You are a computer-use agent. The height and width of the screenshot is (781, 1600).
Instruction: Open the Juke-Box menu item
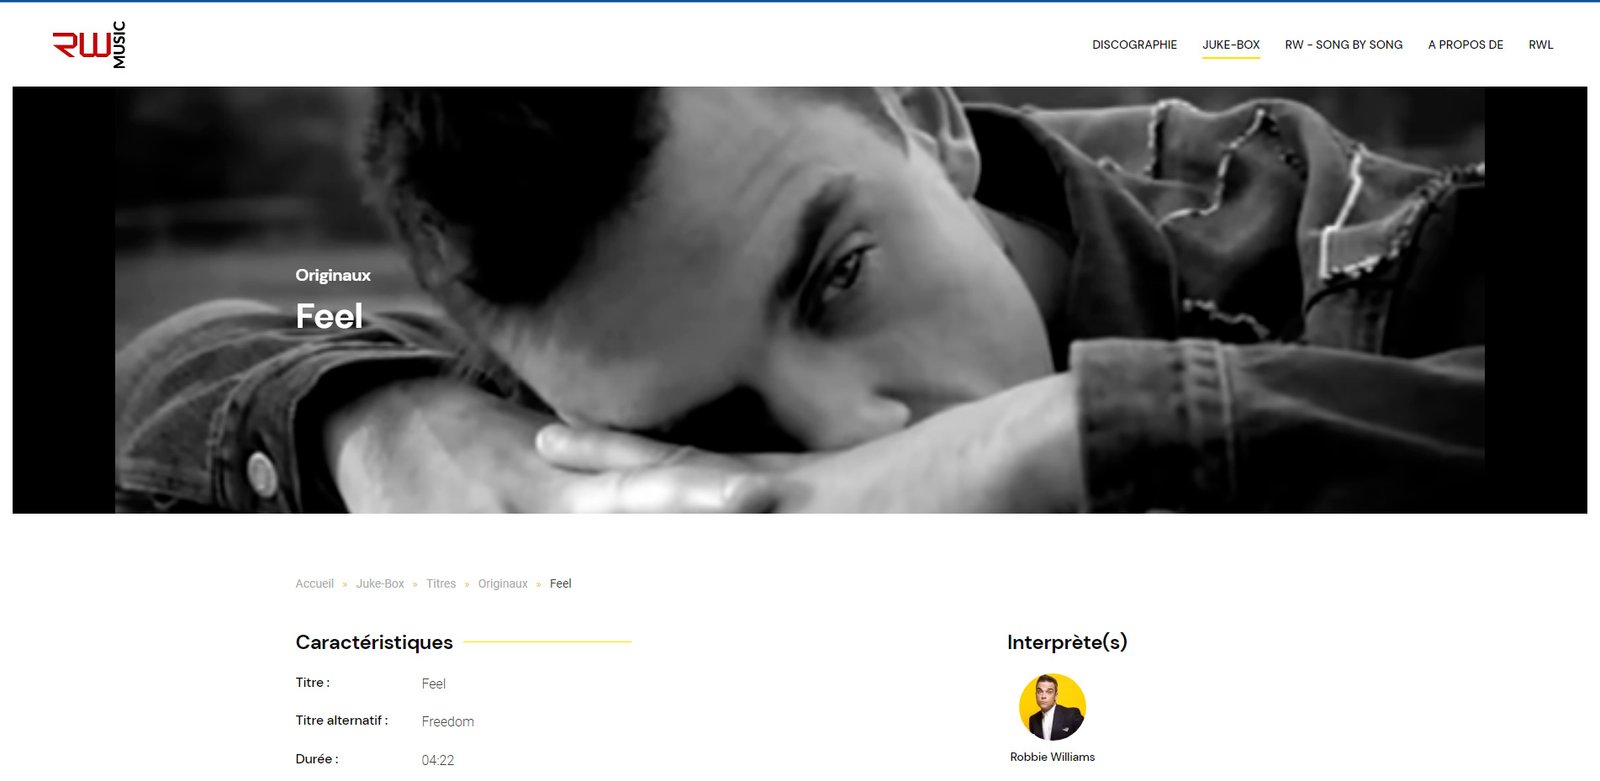[1231, 45]
